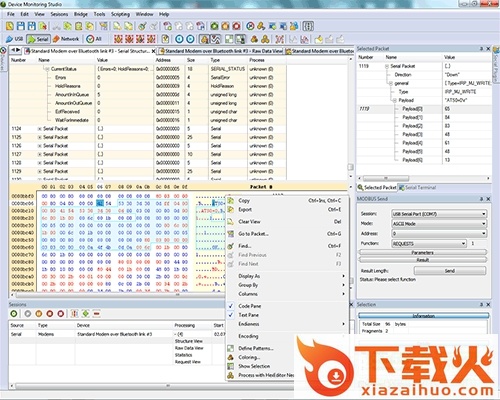The width and height of the screenshot is (500, 400).
Task: Click the New document toolbar icon
Action: tap(10, 26)
